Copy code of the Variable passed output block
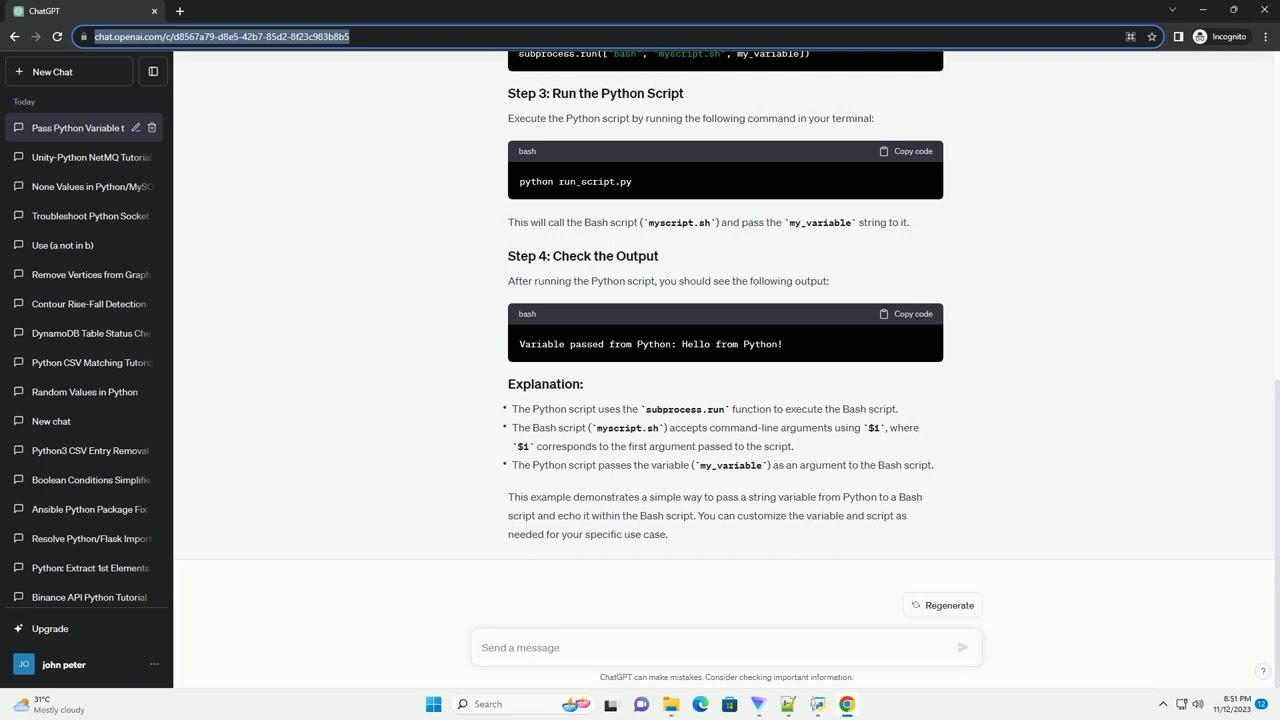Image resolution: width=1280 pixels, height=720 pixels. click(906, 314)
